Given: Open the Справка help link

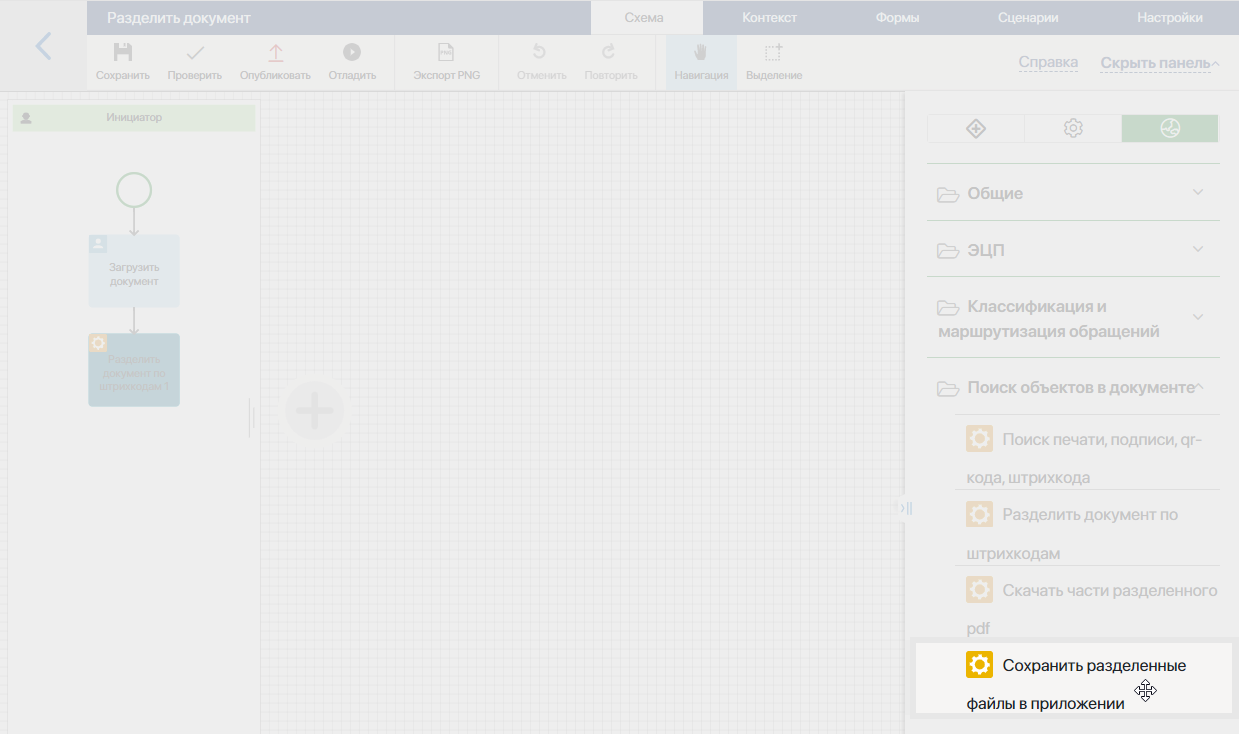Looking at the screenshot, I should [1047, 62].
